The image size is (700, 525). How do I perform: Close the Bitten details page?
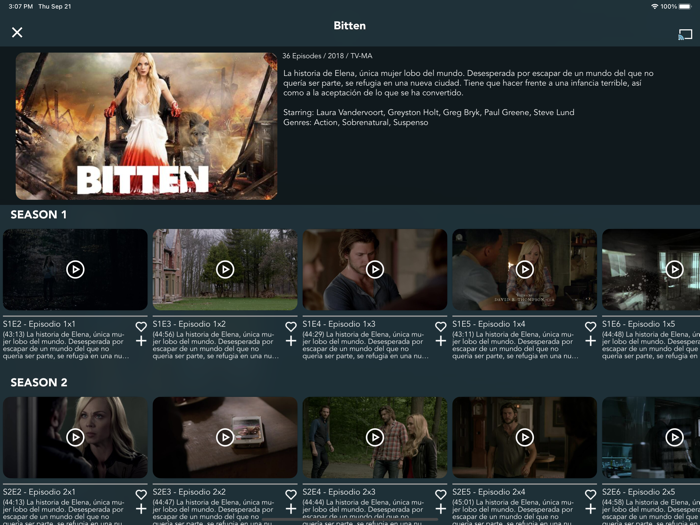pos(17,32)
